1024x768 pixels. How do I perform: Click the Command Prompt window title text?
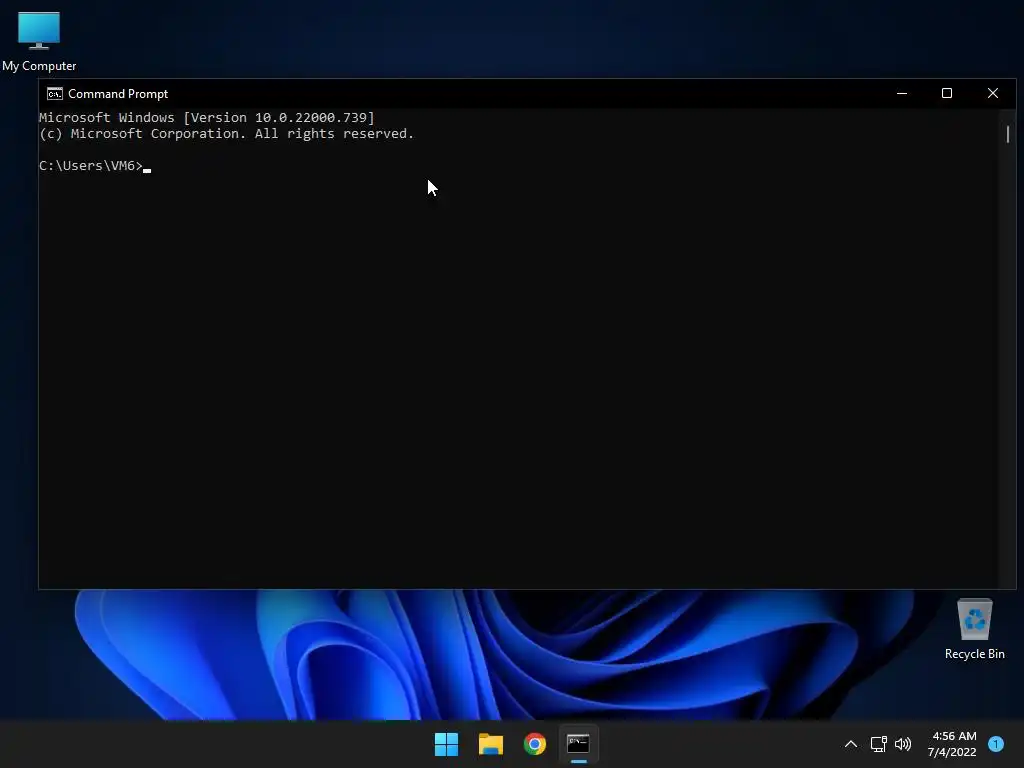point(118,94)
